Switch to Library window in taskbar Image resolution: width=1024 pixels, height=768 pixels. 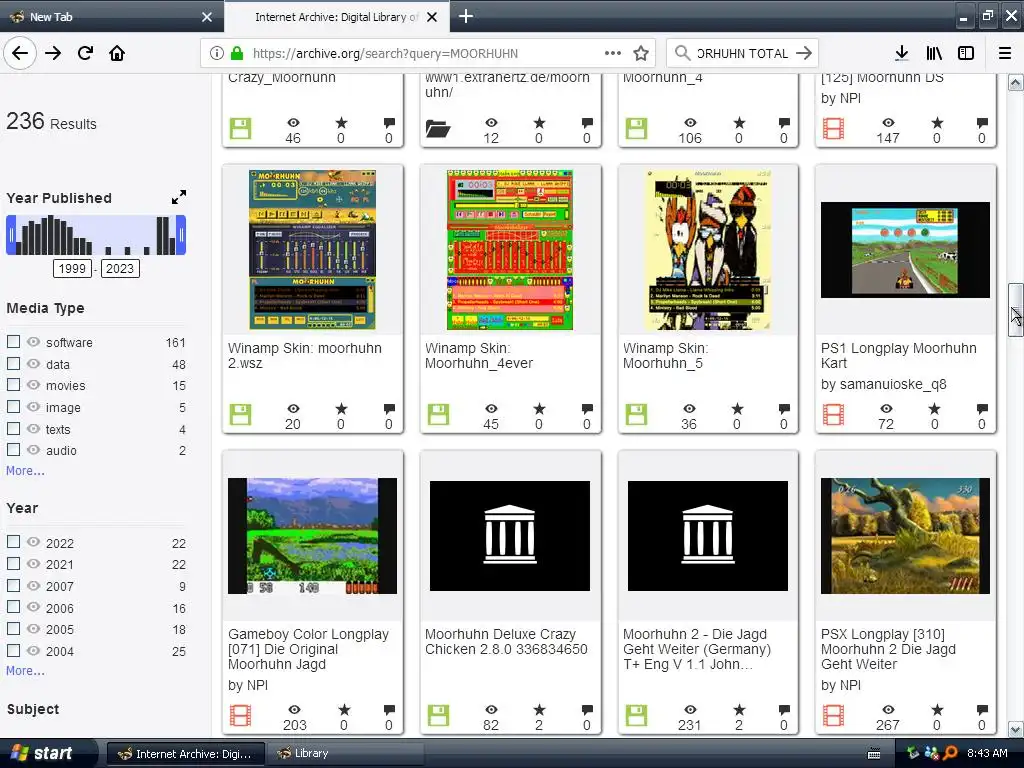point(345,754)
